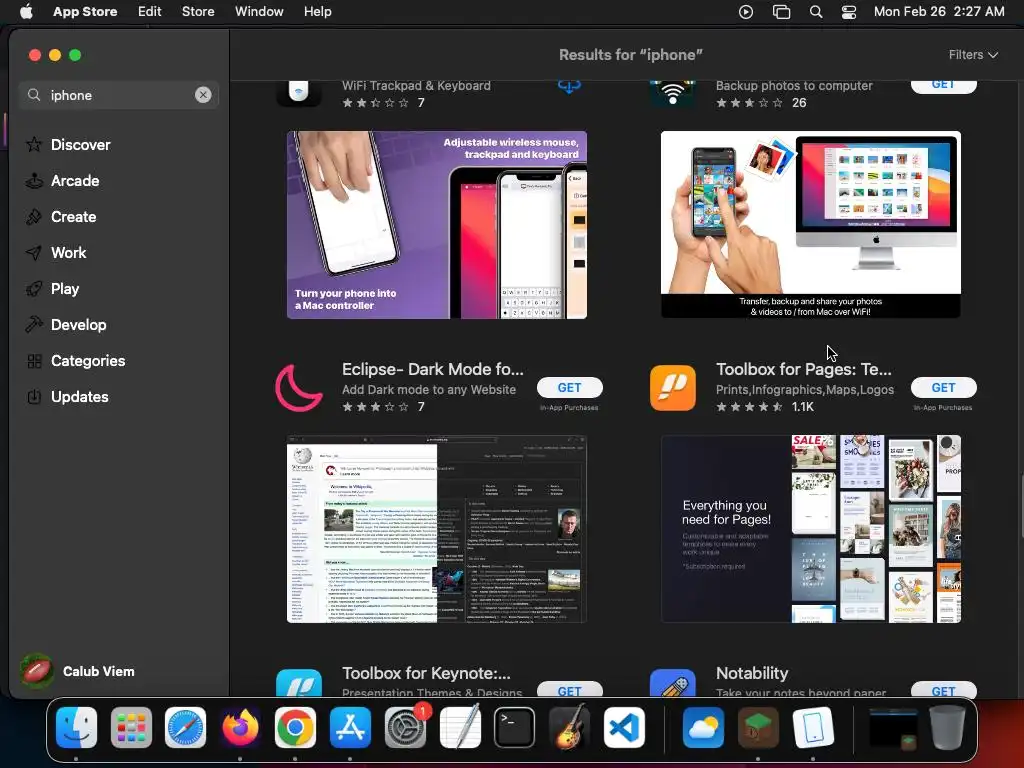The image size is (1024, 768).
Task: Select the Work paper plane icon
Action: 34,252
